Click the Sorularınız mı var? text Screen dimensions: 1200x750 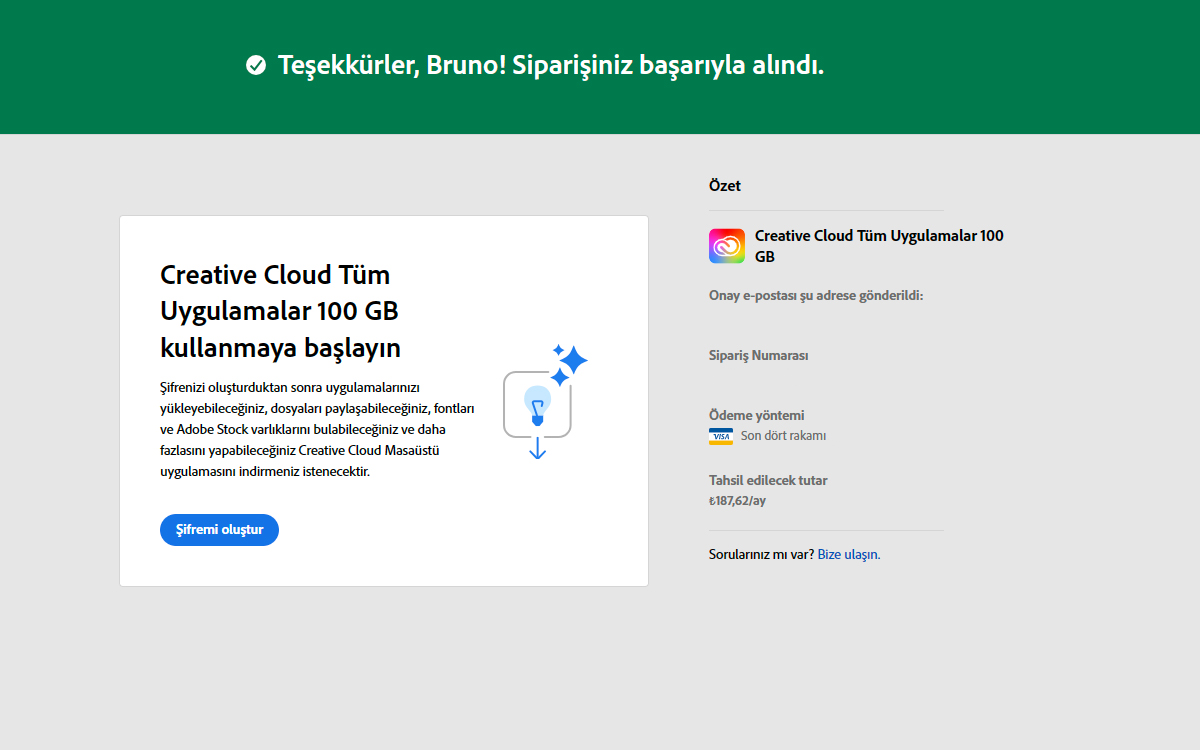point(761,554)
